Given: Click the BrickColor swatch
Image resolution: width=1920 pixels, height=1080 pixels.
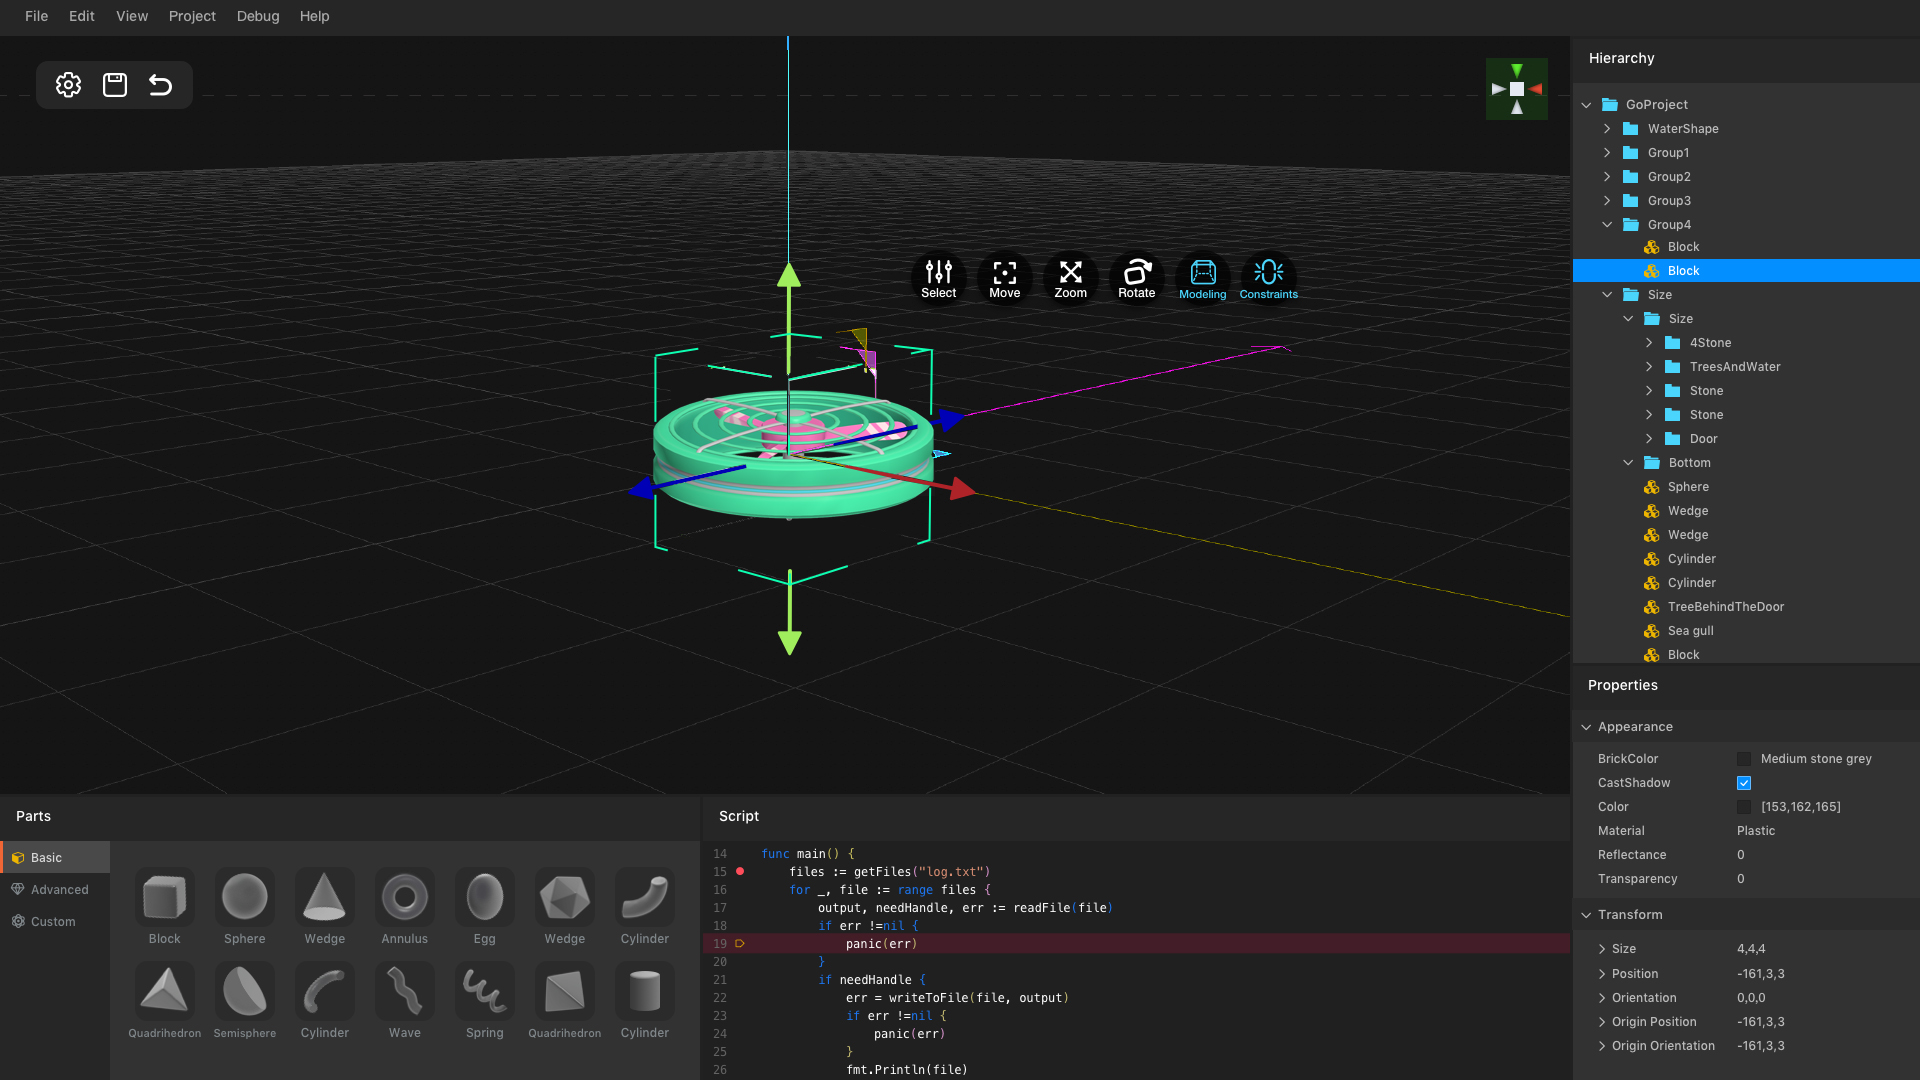Looking at the screenshot, I should coord(1744,759).
